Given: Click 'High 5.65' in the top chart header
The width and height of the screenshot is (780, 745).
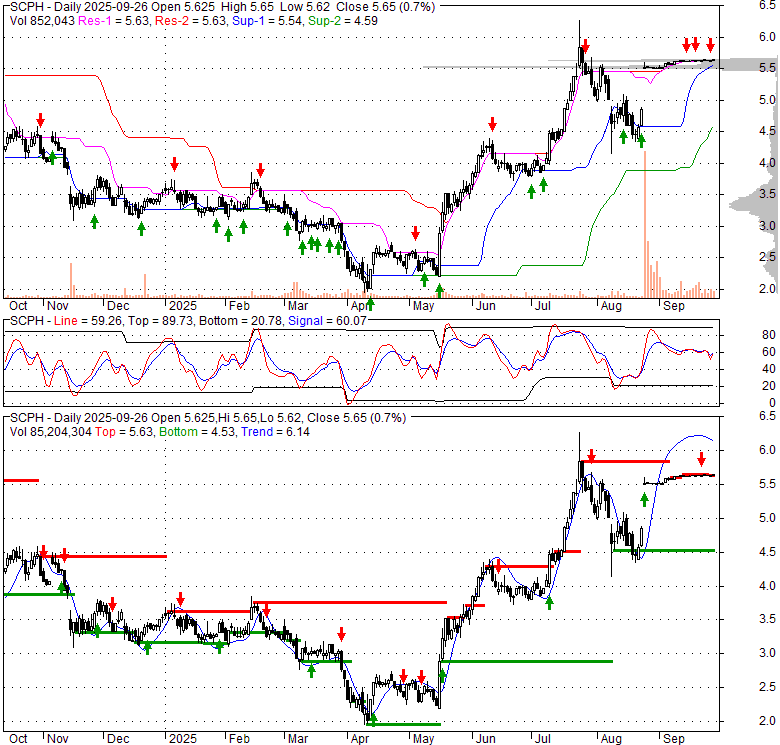Looking at the screenshot, I should pos(248,7).
